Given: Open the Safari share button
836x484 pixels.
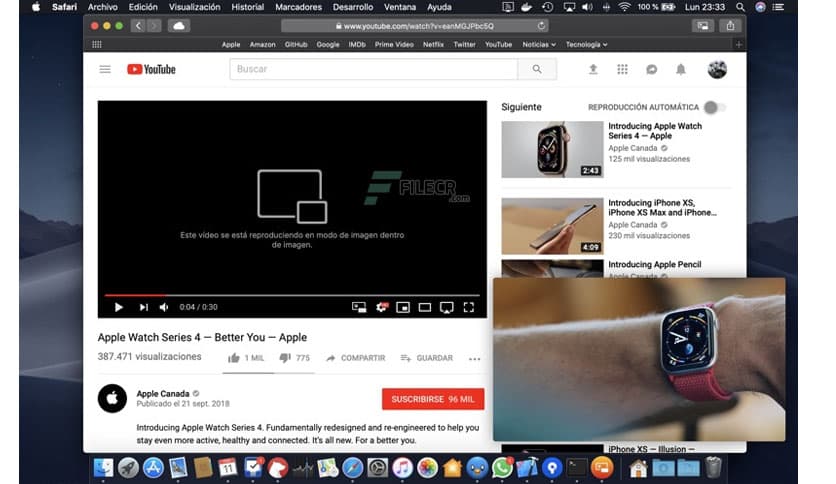Looking at the screenshot, I should coord(730,26).
